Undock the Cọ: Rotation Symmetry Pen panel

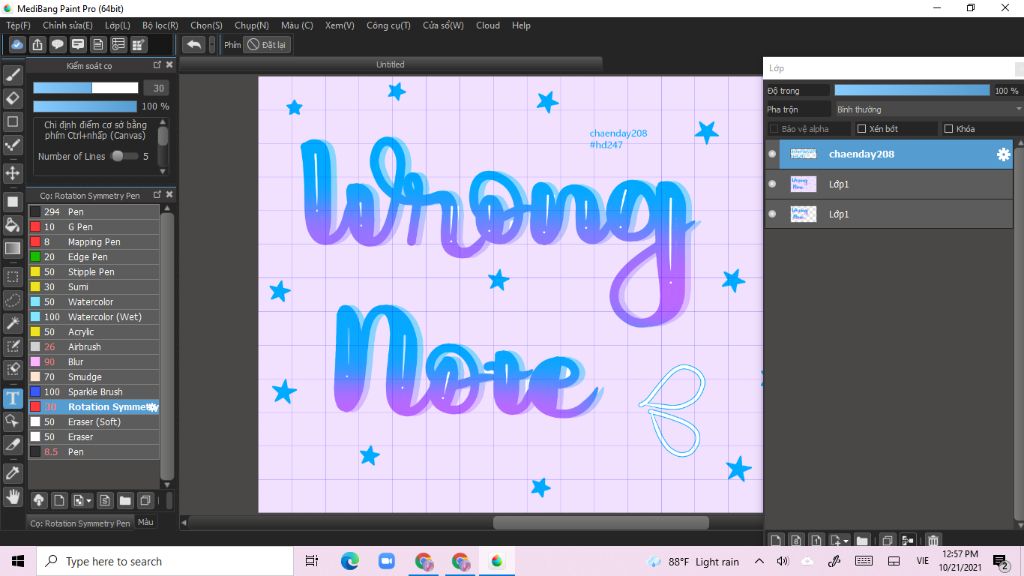[x=157, y=195]
